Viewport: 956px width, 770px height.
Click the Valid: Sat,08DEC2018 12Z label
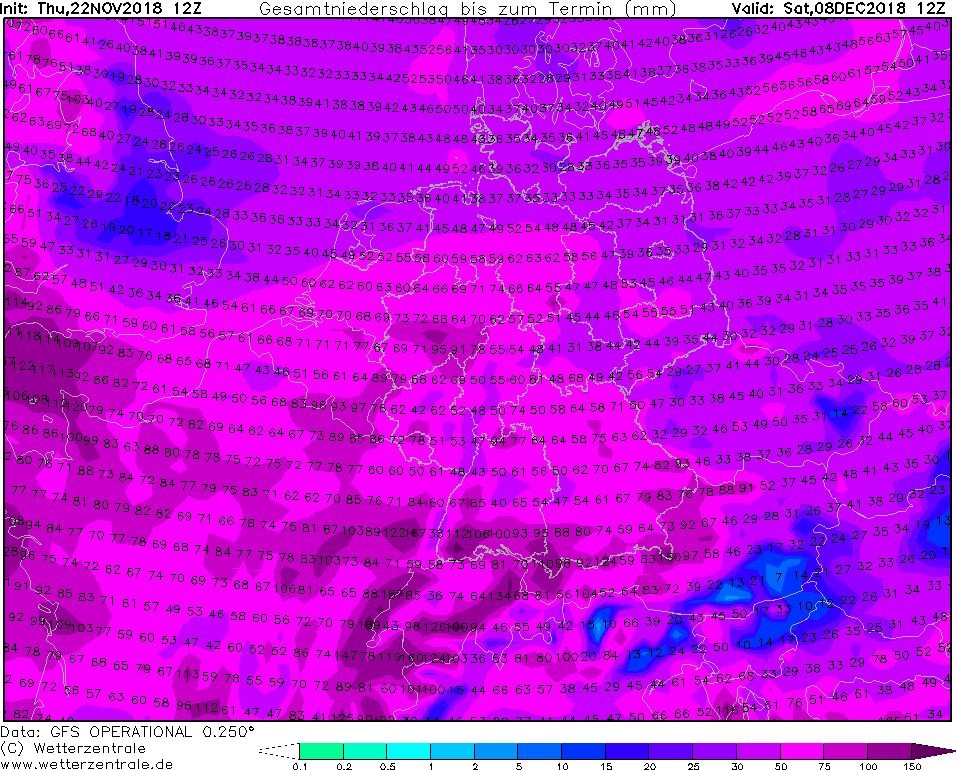tap(838, 8)
